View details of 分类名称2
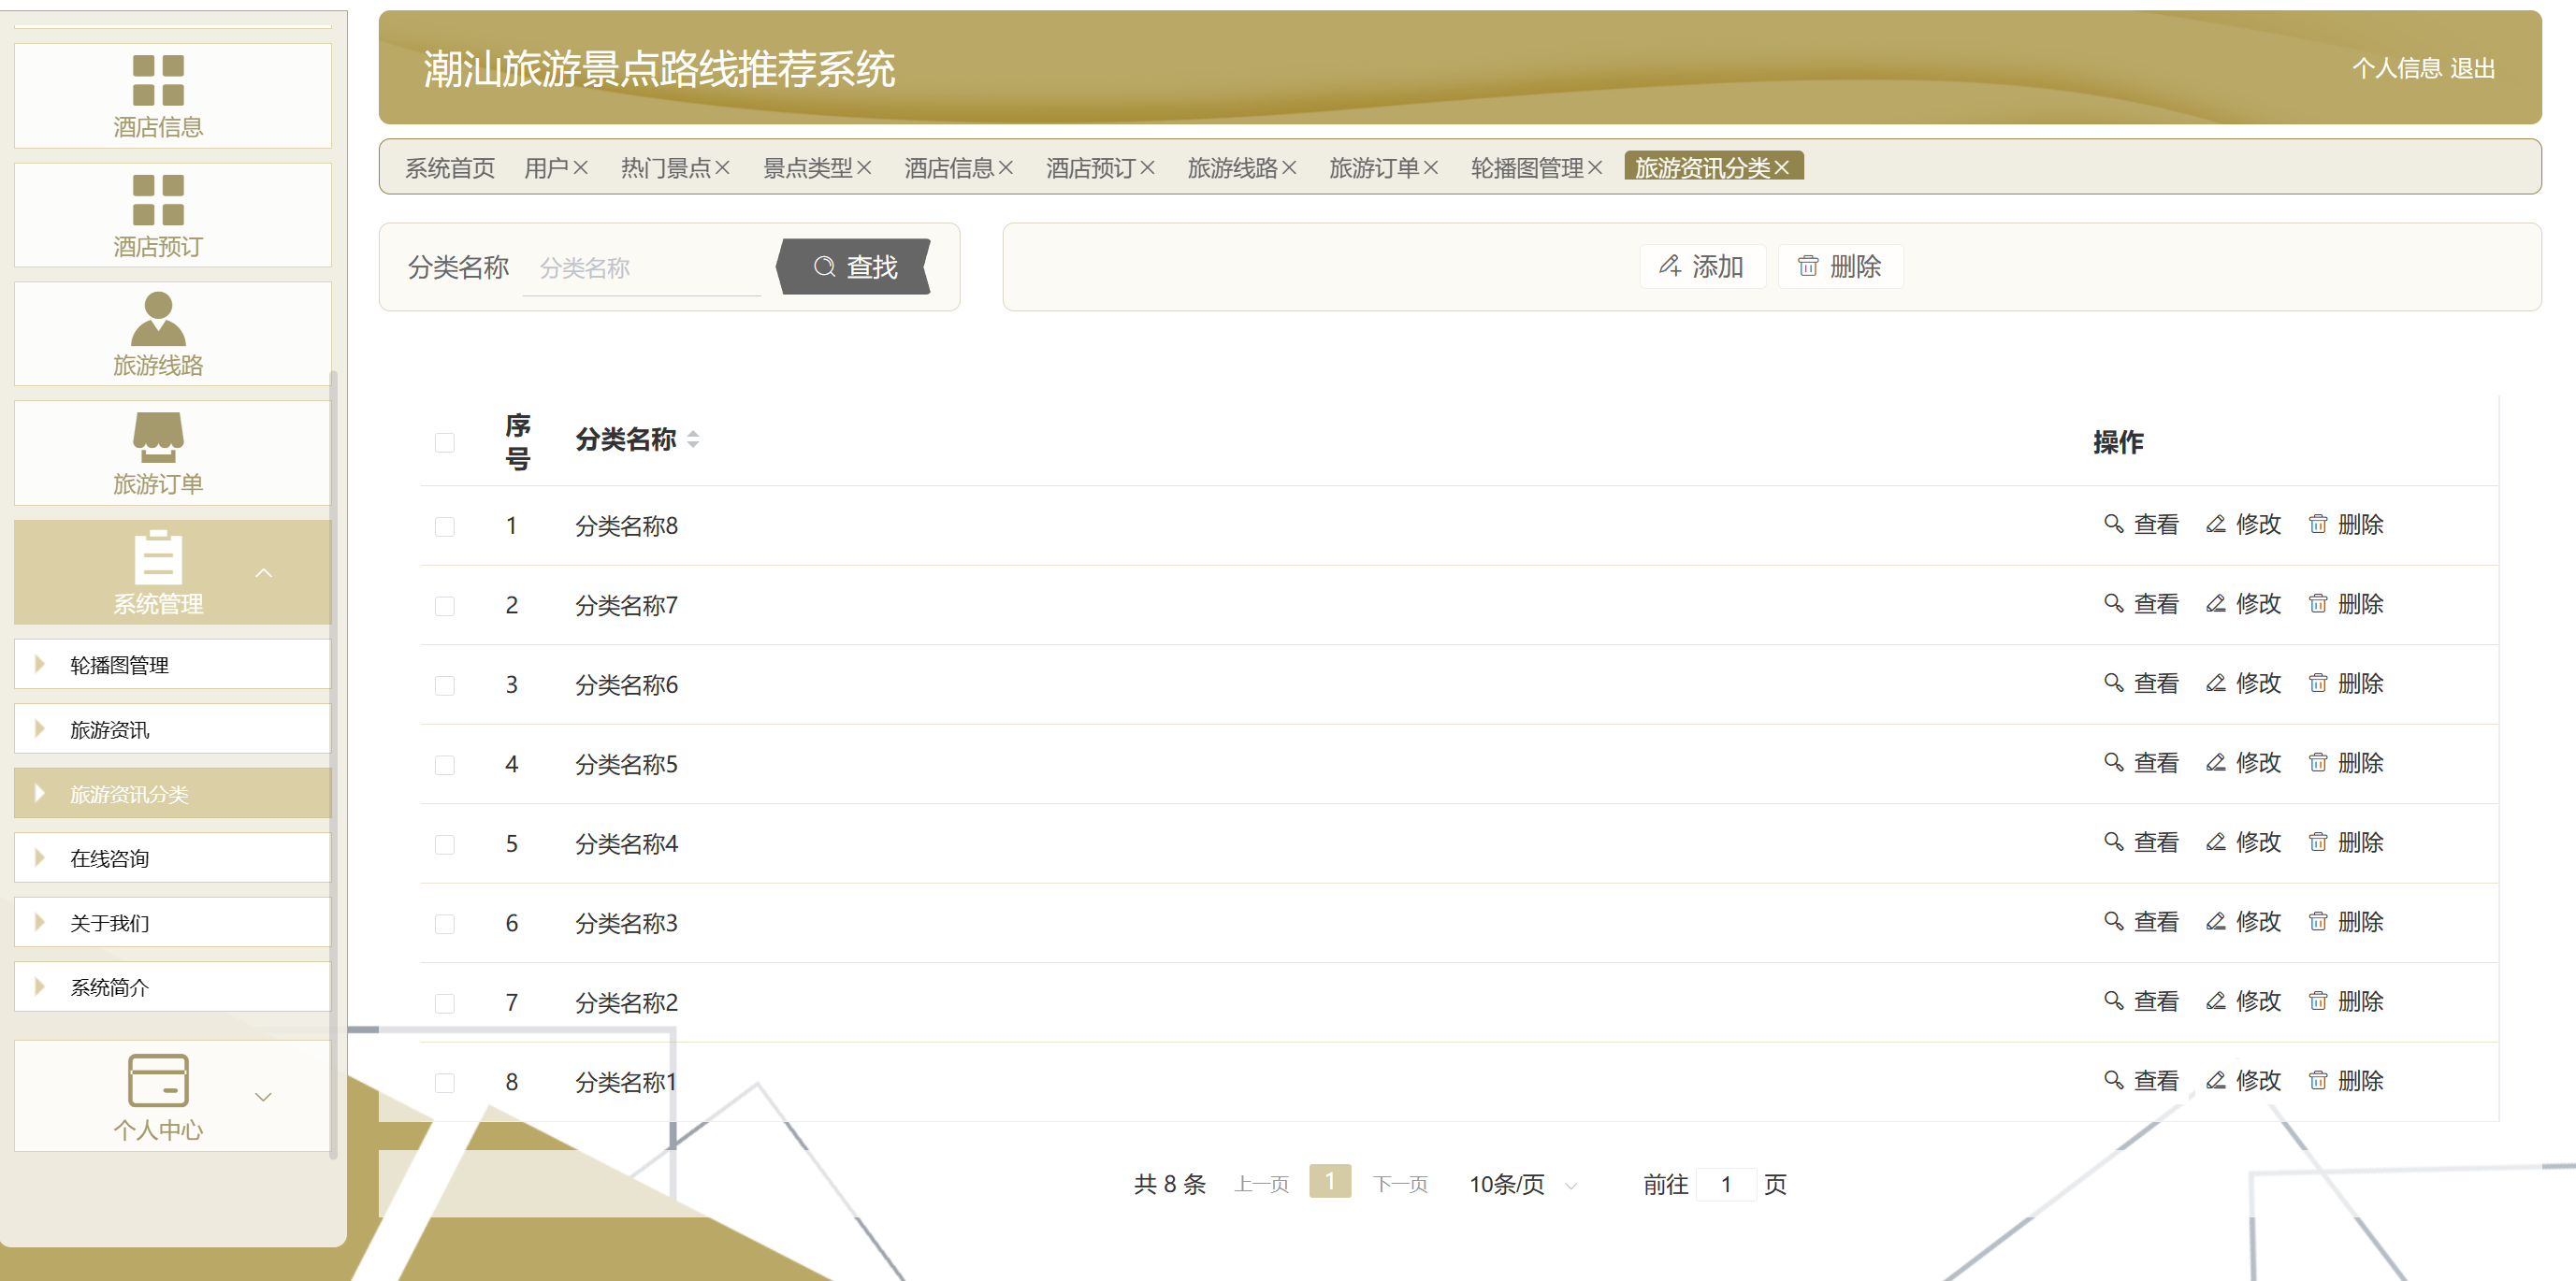This screenshot has width=2576, height=1281. pyautogui.click(x=2141, y=1001)
